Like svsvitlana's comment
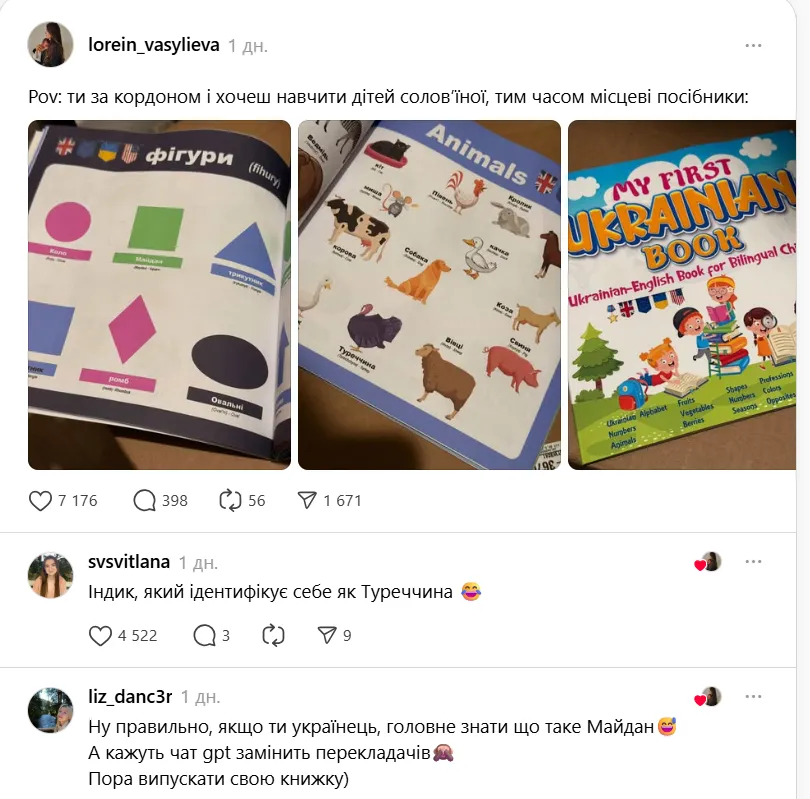 (100, 636)
